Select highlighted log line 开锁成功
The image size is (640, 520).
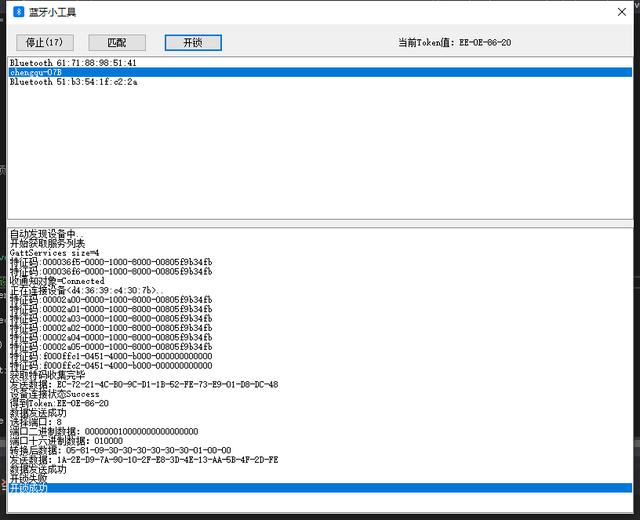(320, 488)
